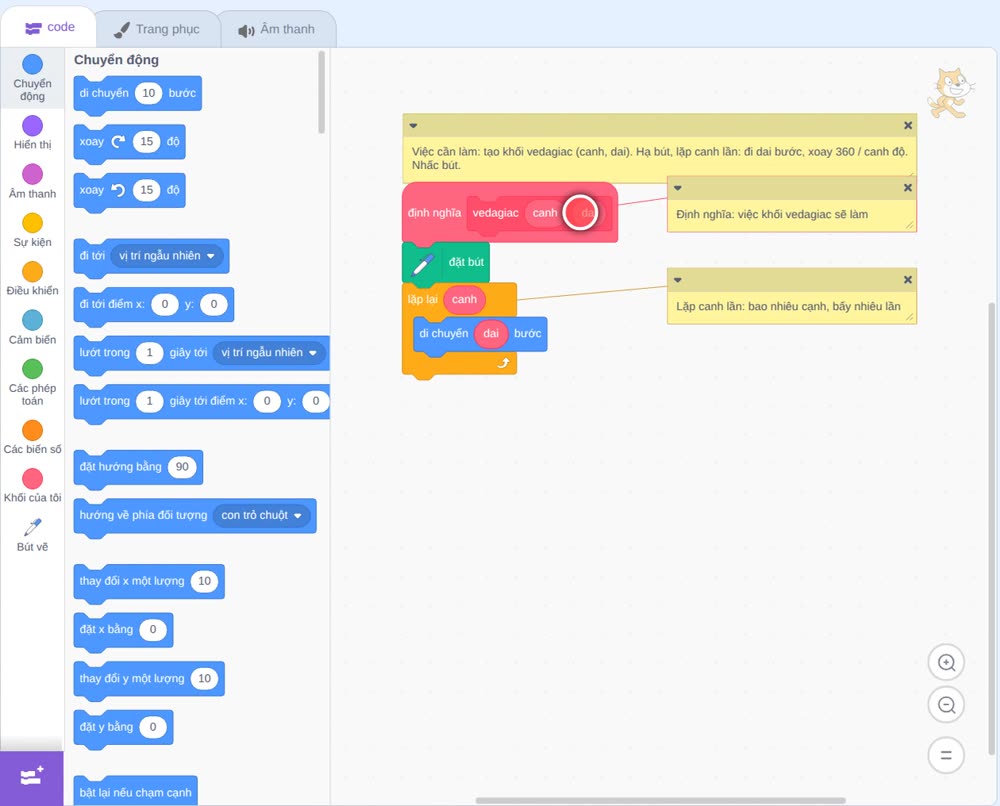
Task: Click the dai argument in di chuyển block
Action: (490, 333)
